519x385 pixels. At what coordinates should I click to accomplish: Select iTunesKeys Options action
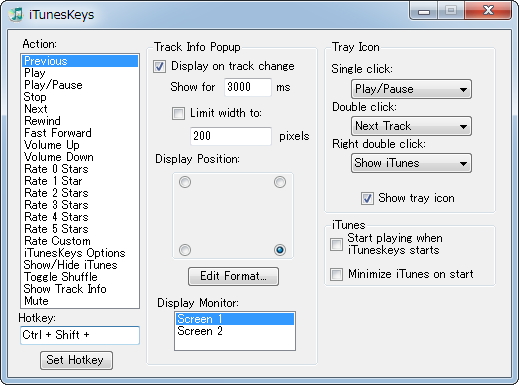tap(80, 253)
